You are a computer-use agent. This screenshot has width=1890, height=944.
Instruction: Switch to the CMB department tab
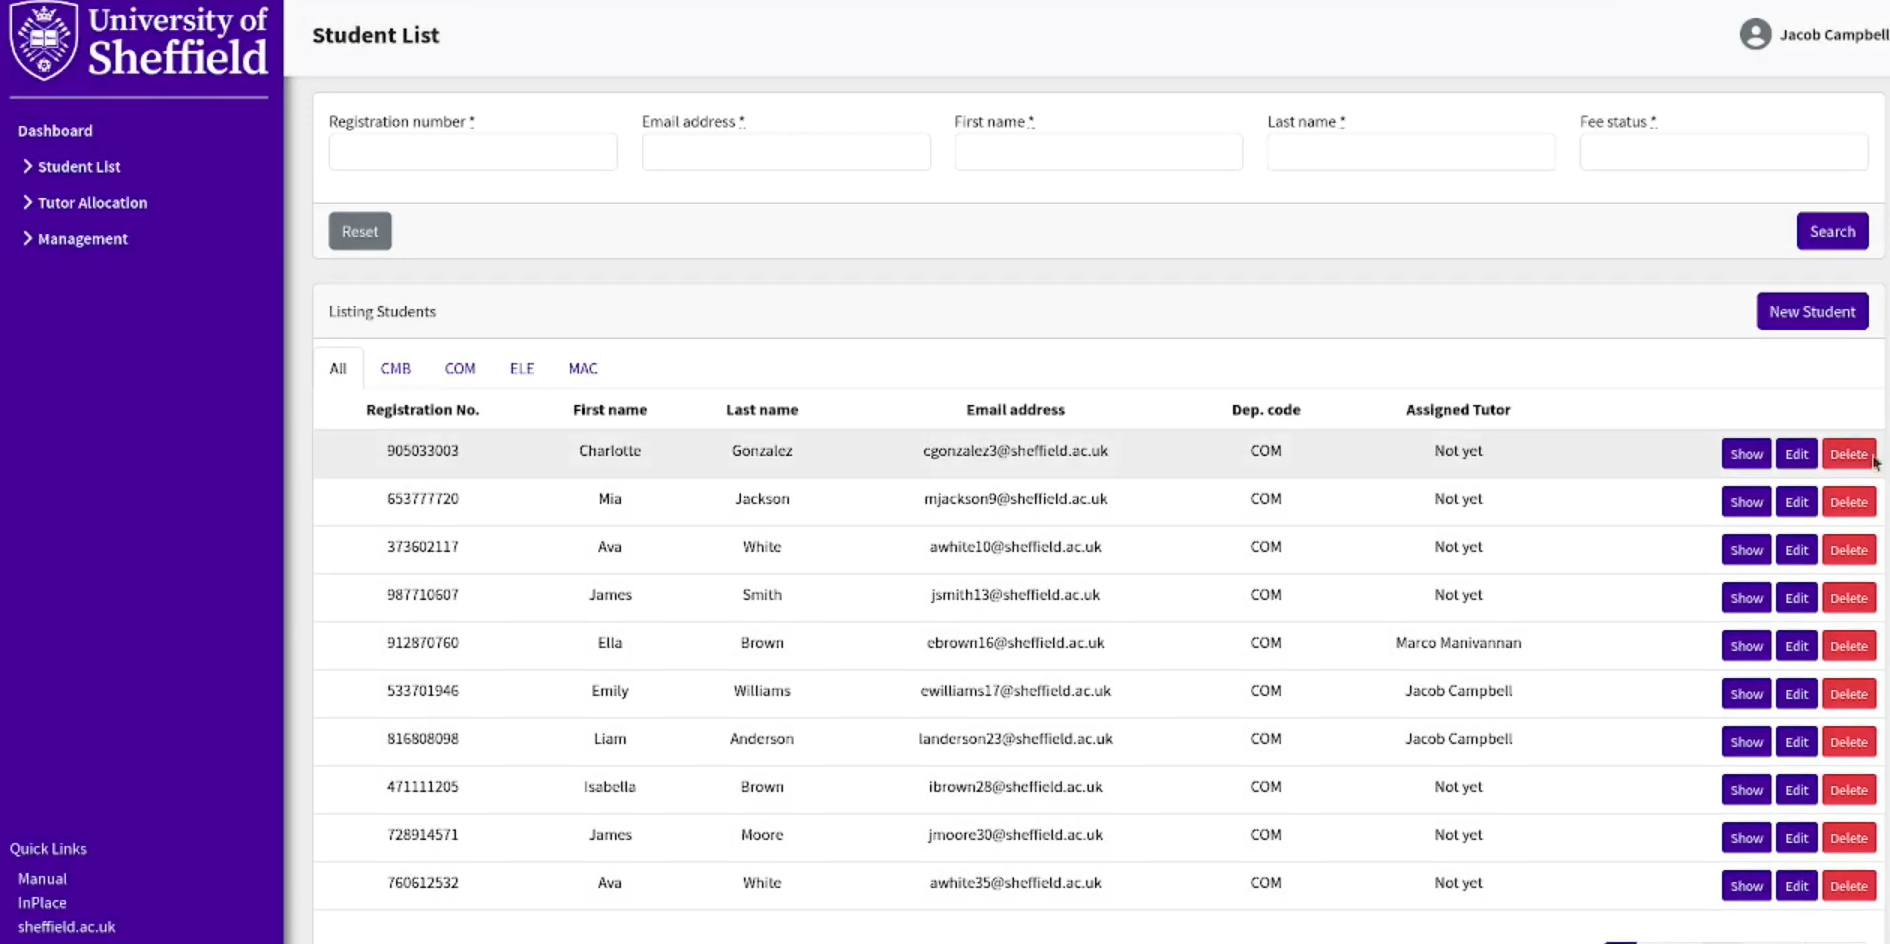tap(395, 368)
